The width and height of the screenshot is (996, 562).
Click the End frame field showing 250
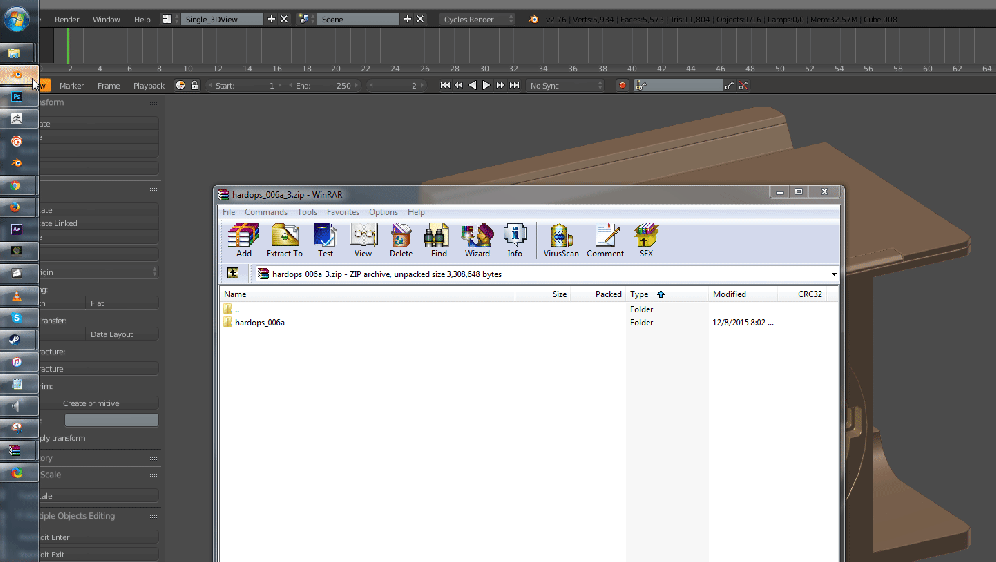pos(328,86)
